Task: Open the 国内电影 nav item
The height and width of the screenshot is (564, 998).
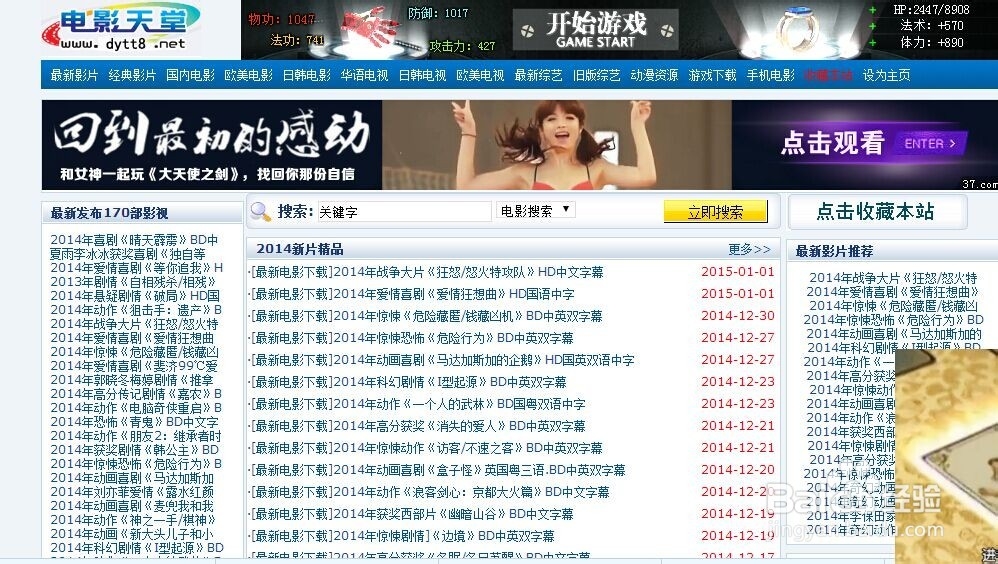Action: point(190,75)
